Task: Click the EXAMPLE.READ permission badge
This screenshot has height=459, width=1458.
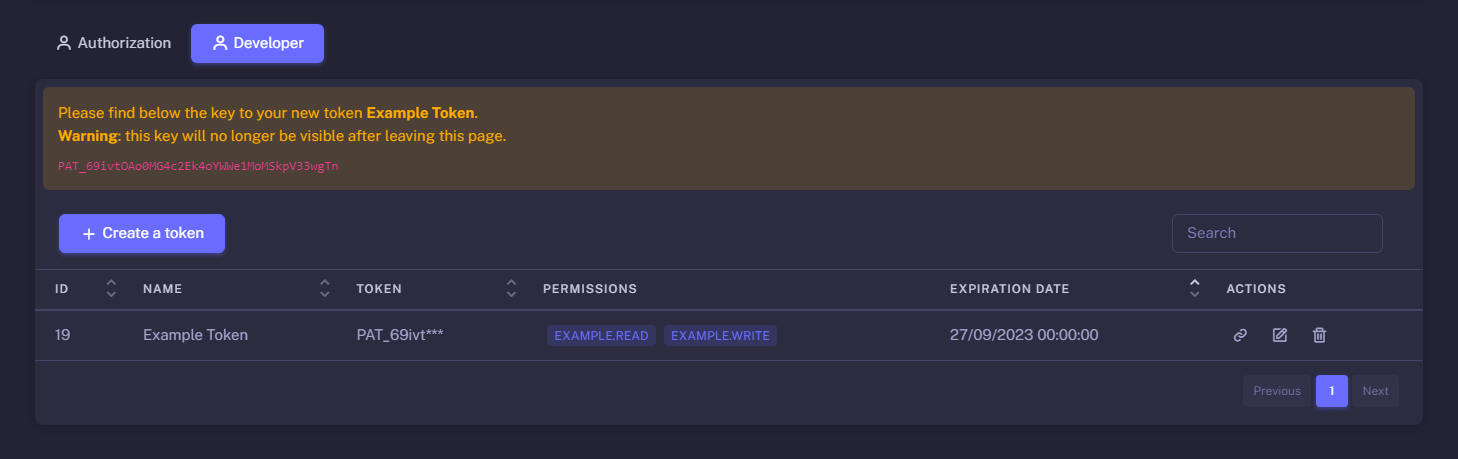Action: (x=601, y=336)
